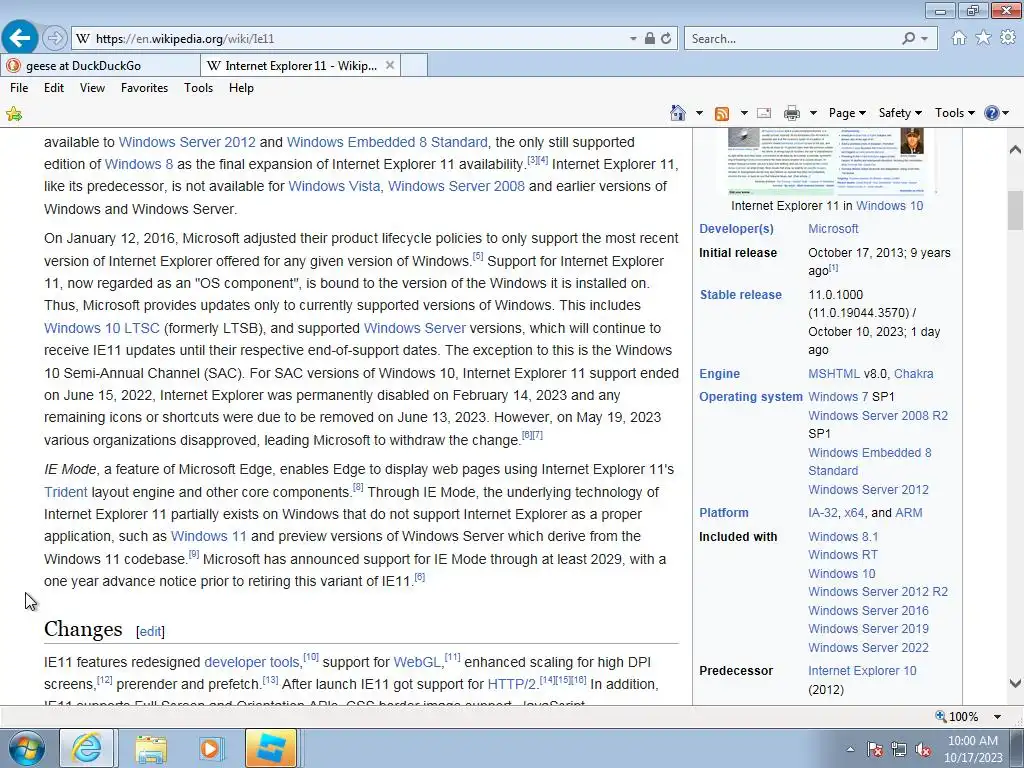Click Add to Favorites bar star icon
The image size is (1024, 768).
point(14,114)
